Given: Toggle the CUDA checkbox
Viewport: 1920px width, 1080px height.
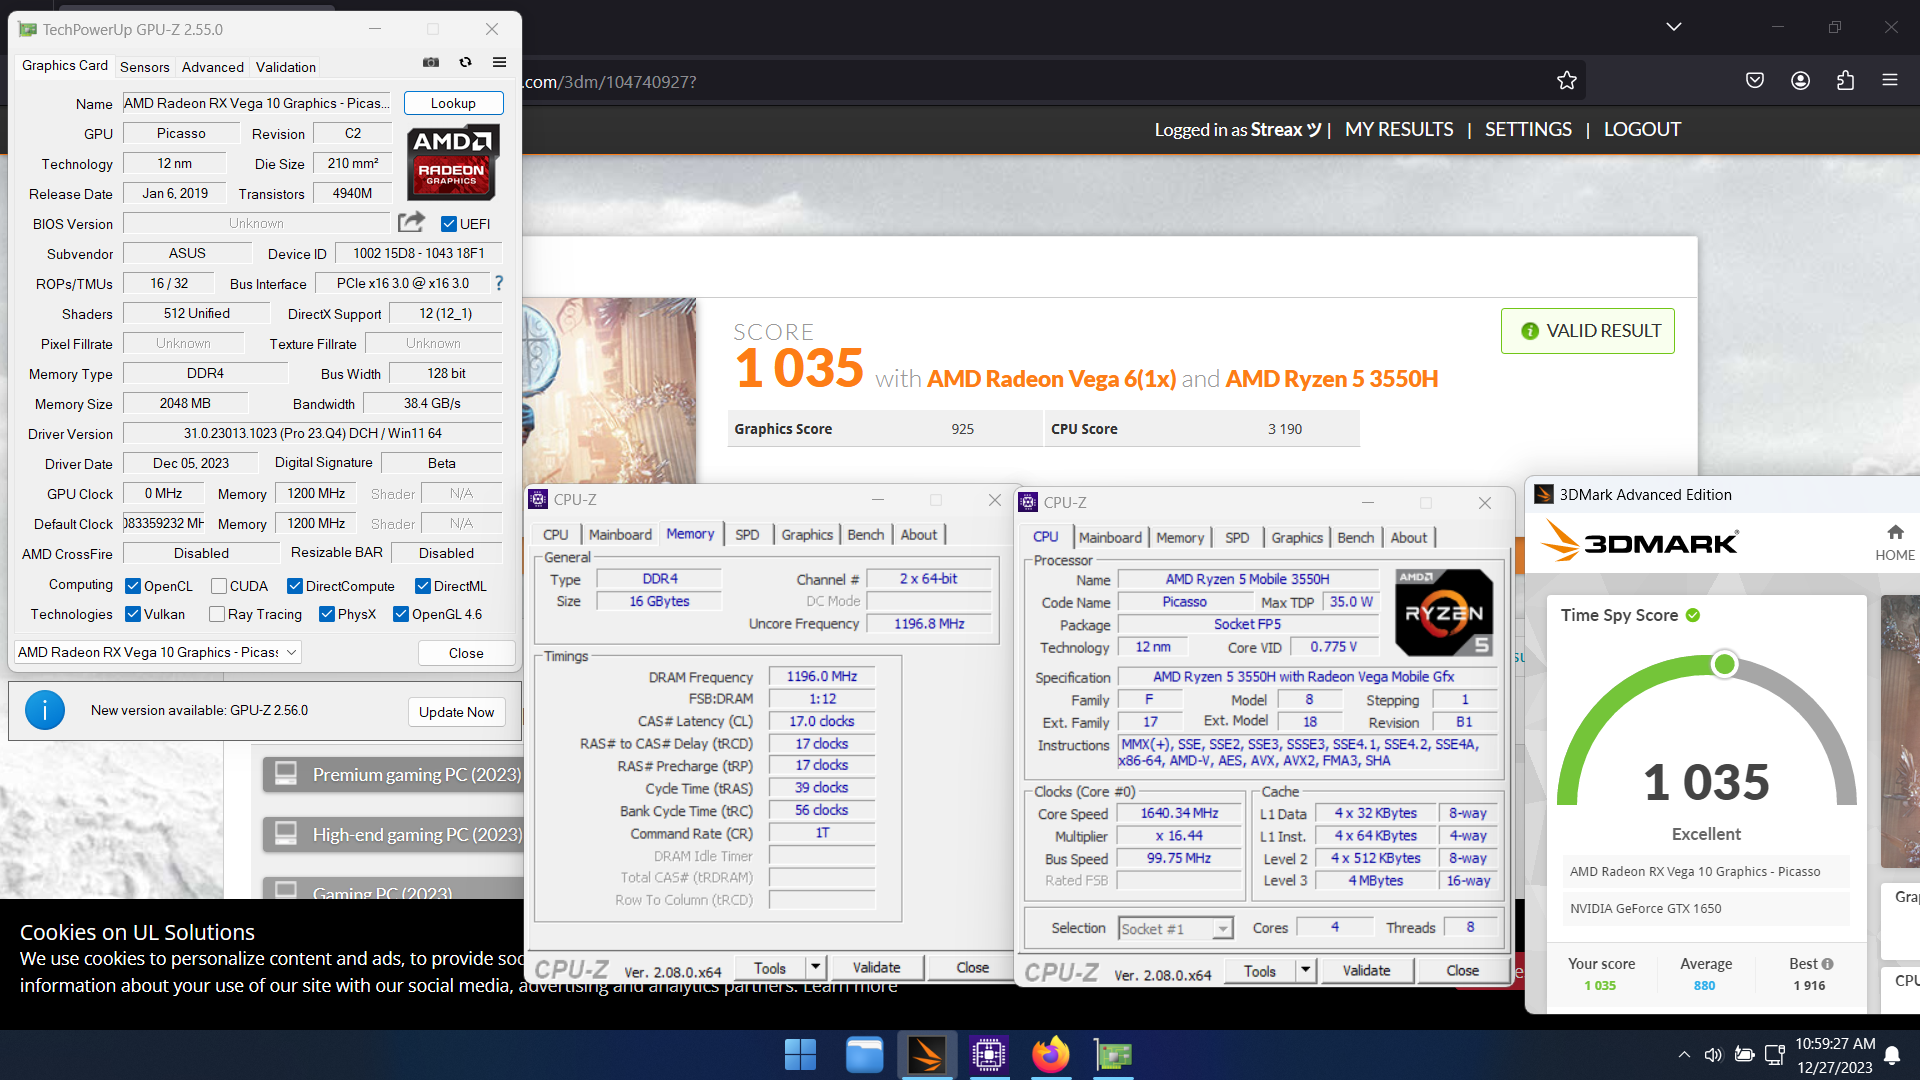Looking at the screenshot, I should tap(218, 586).
